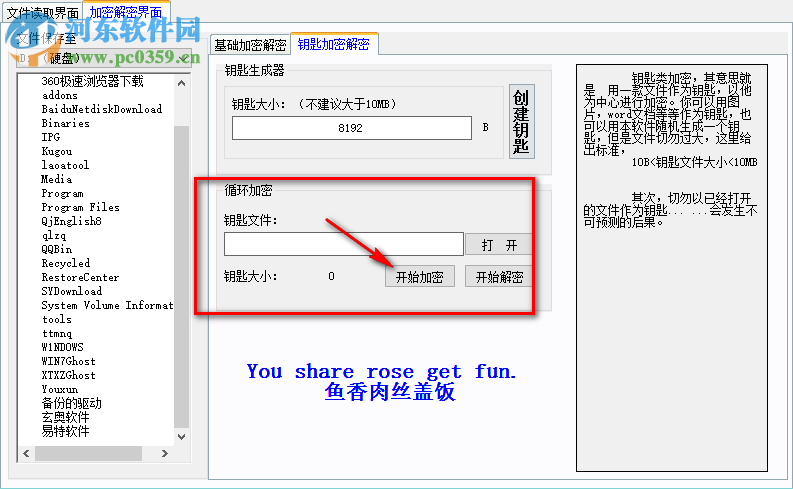Switch to the 文件读取界面 tab
Screen dimensions: 793x489
[x=42, y=12]
